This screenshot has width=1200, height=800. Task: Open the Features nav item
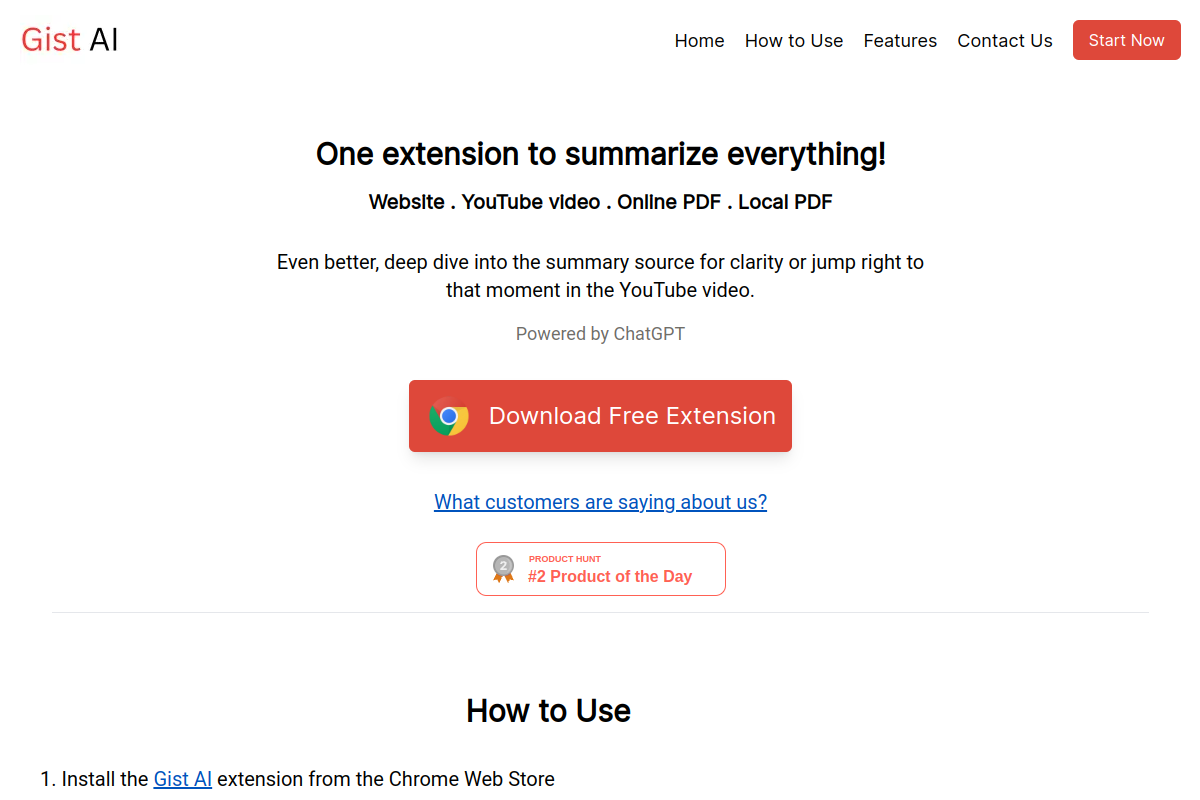[900, 41]
